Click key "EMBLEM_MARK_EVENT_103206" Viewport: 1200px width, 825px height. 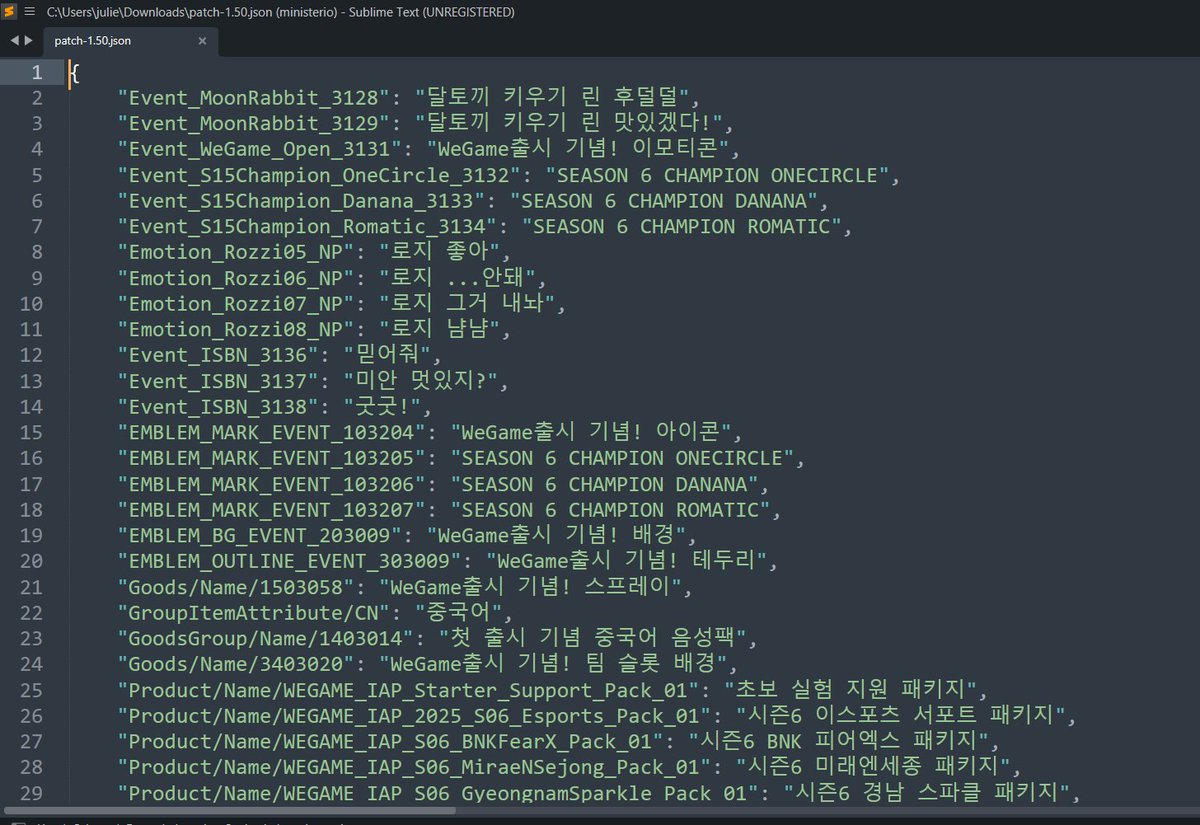point(271,484)
